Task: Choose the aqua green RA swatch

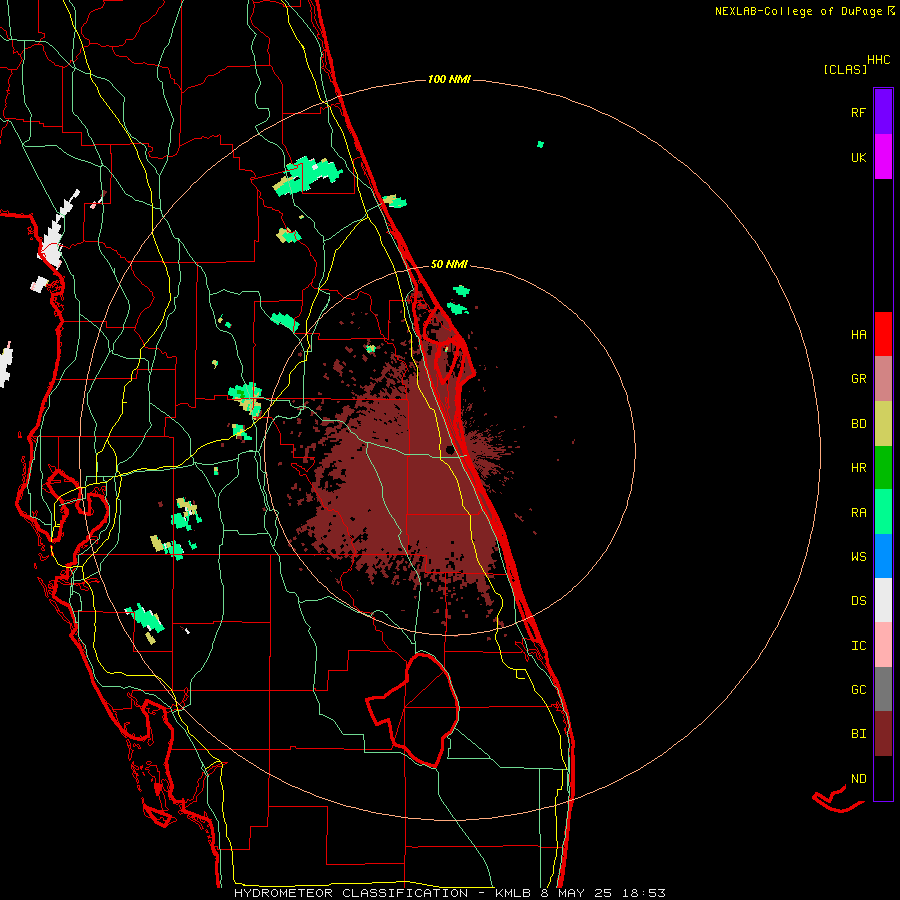Action: click(883, 511)
